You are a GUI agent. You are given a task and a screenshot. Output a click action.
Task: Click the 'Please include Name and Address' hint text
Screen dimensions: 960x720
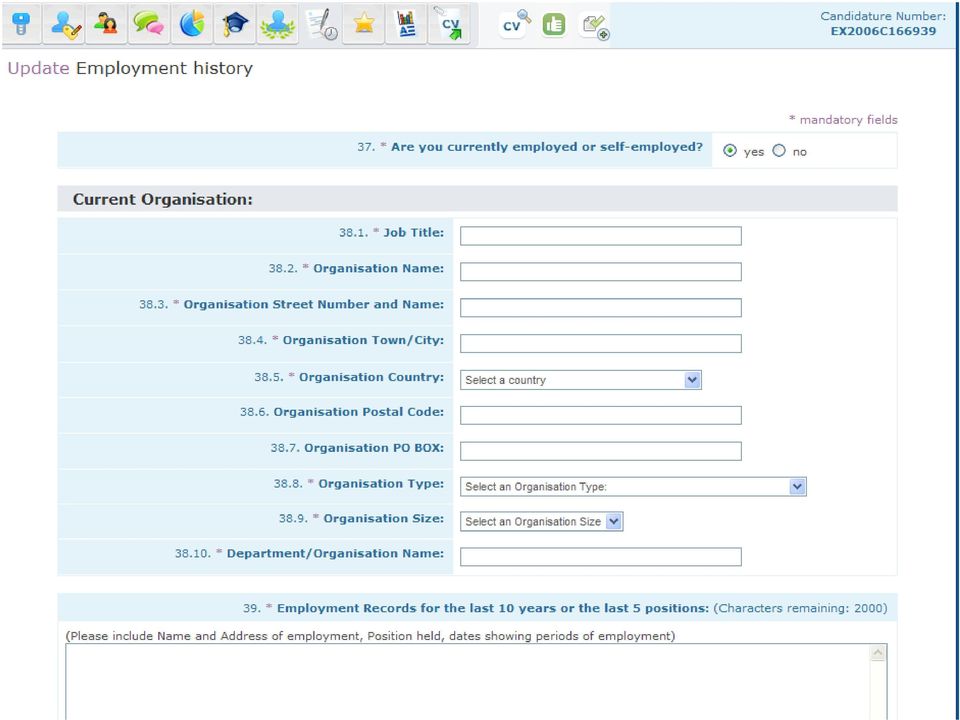coord(370,636)
